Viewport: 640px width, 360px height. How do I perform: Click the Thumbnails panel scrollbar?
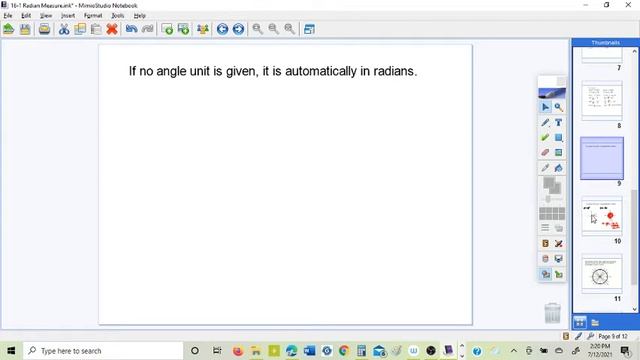[634, 238]
